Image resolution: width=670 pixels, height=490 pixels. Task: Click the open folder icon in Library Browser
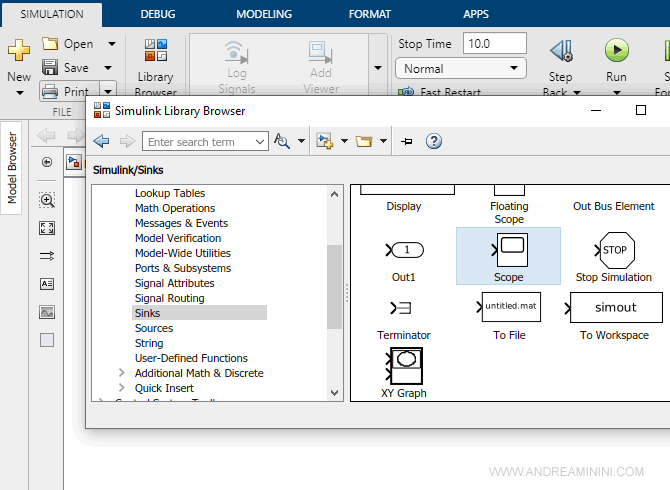(x=364, y=141)
